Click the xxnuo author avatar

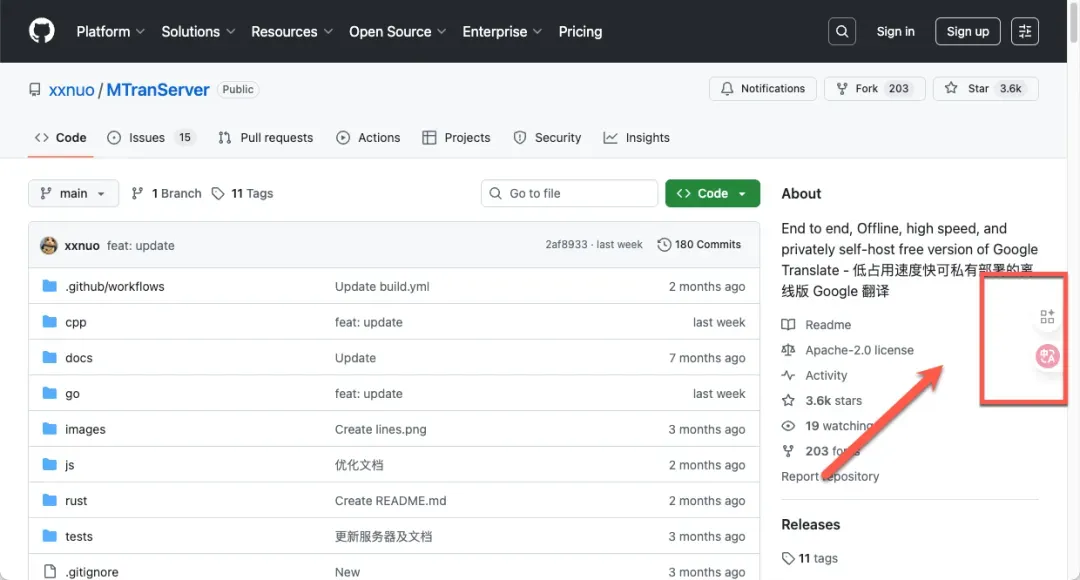(49, 245)
